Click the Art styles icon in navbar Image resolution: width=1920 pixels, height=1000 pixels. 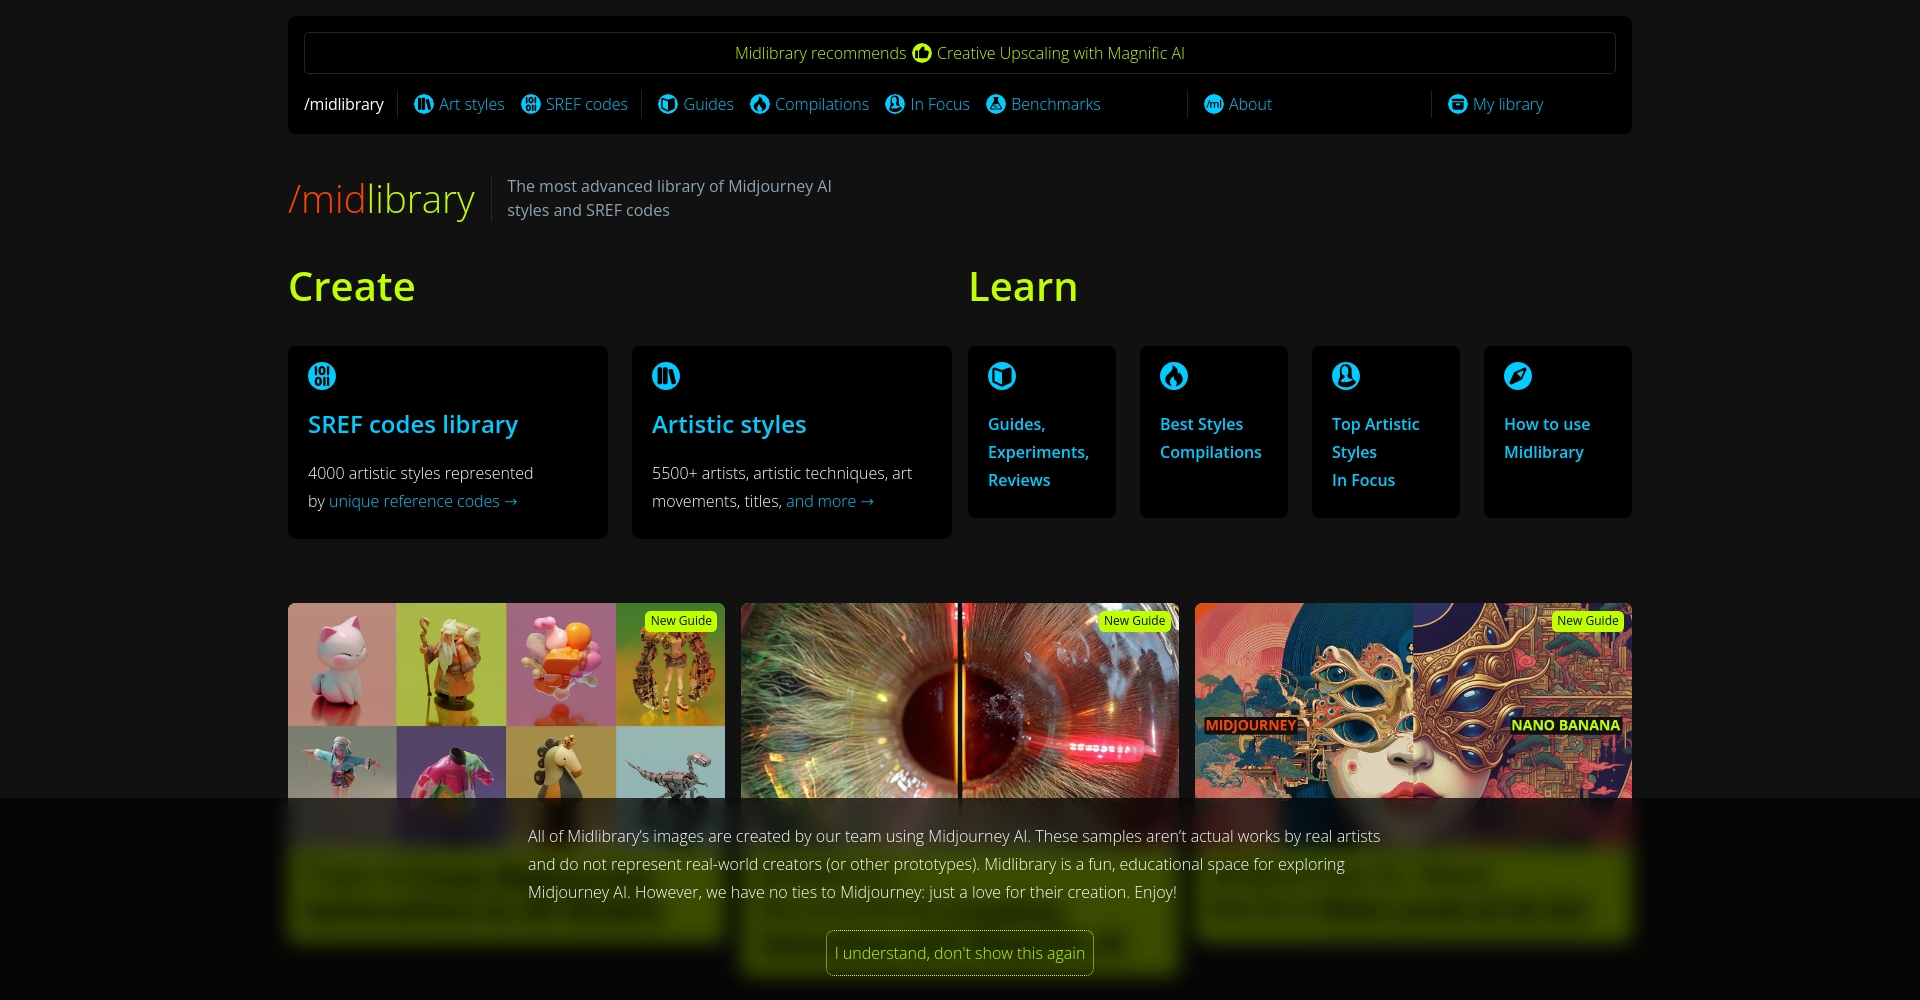pyautogui.click(x=423, y=104)
